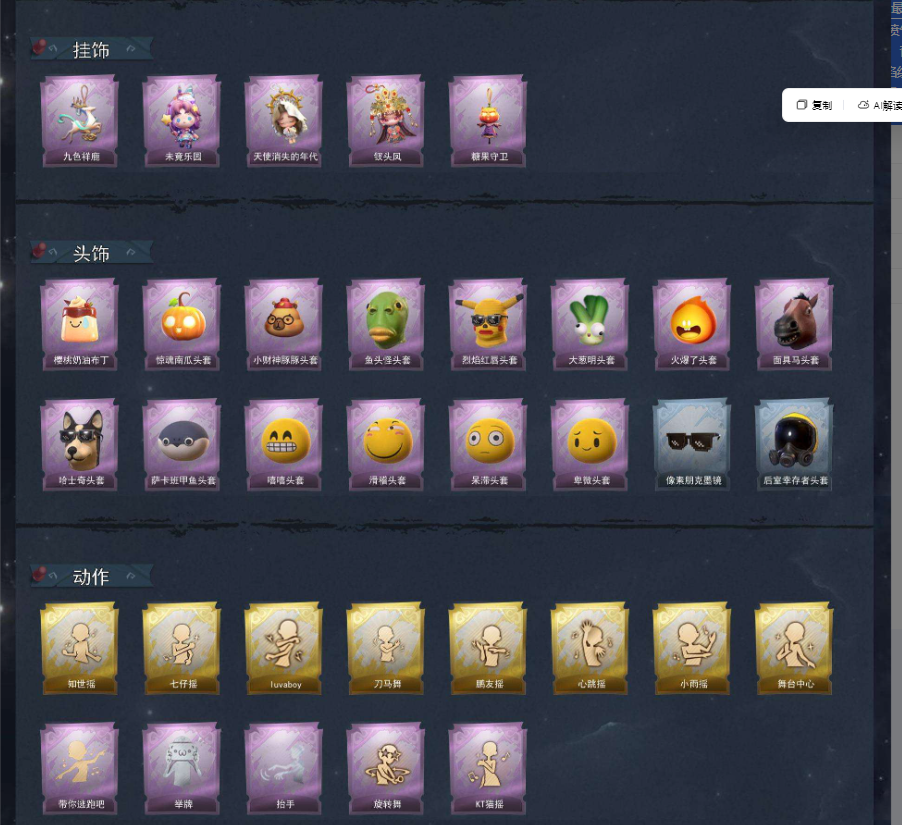Open the 天使消失的年代 pendant item
The height and width of the screenshot is (825, 902).
tap(284, 121)
